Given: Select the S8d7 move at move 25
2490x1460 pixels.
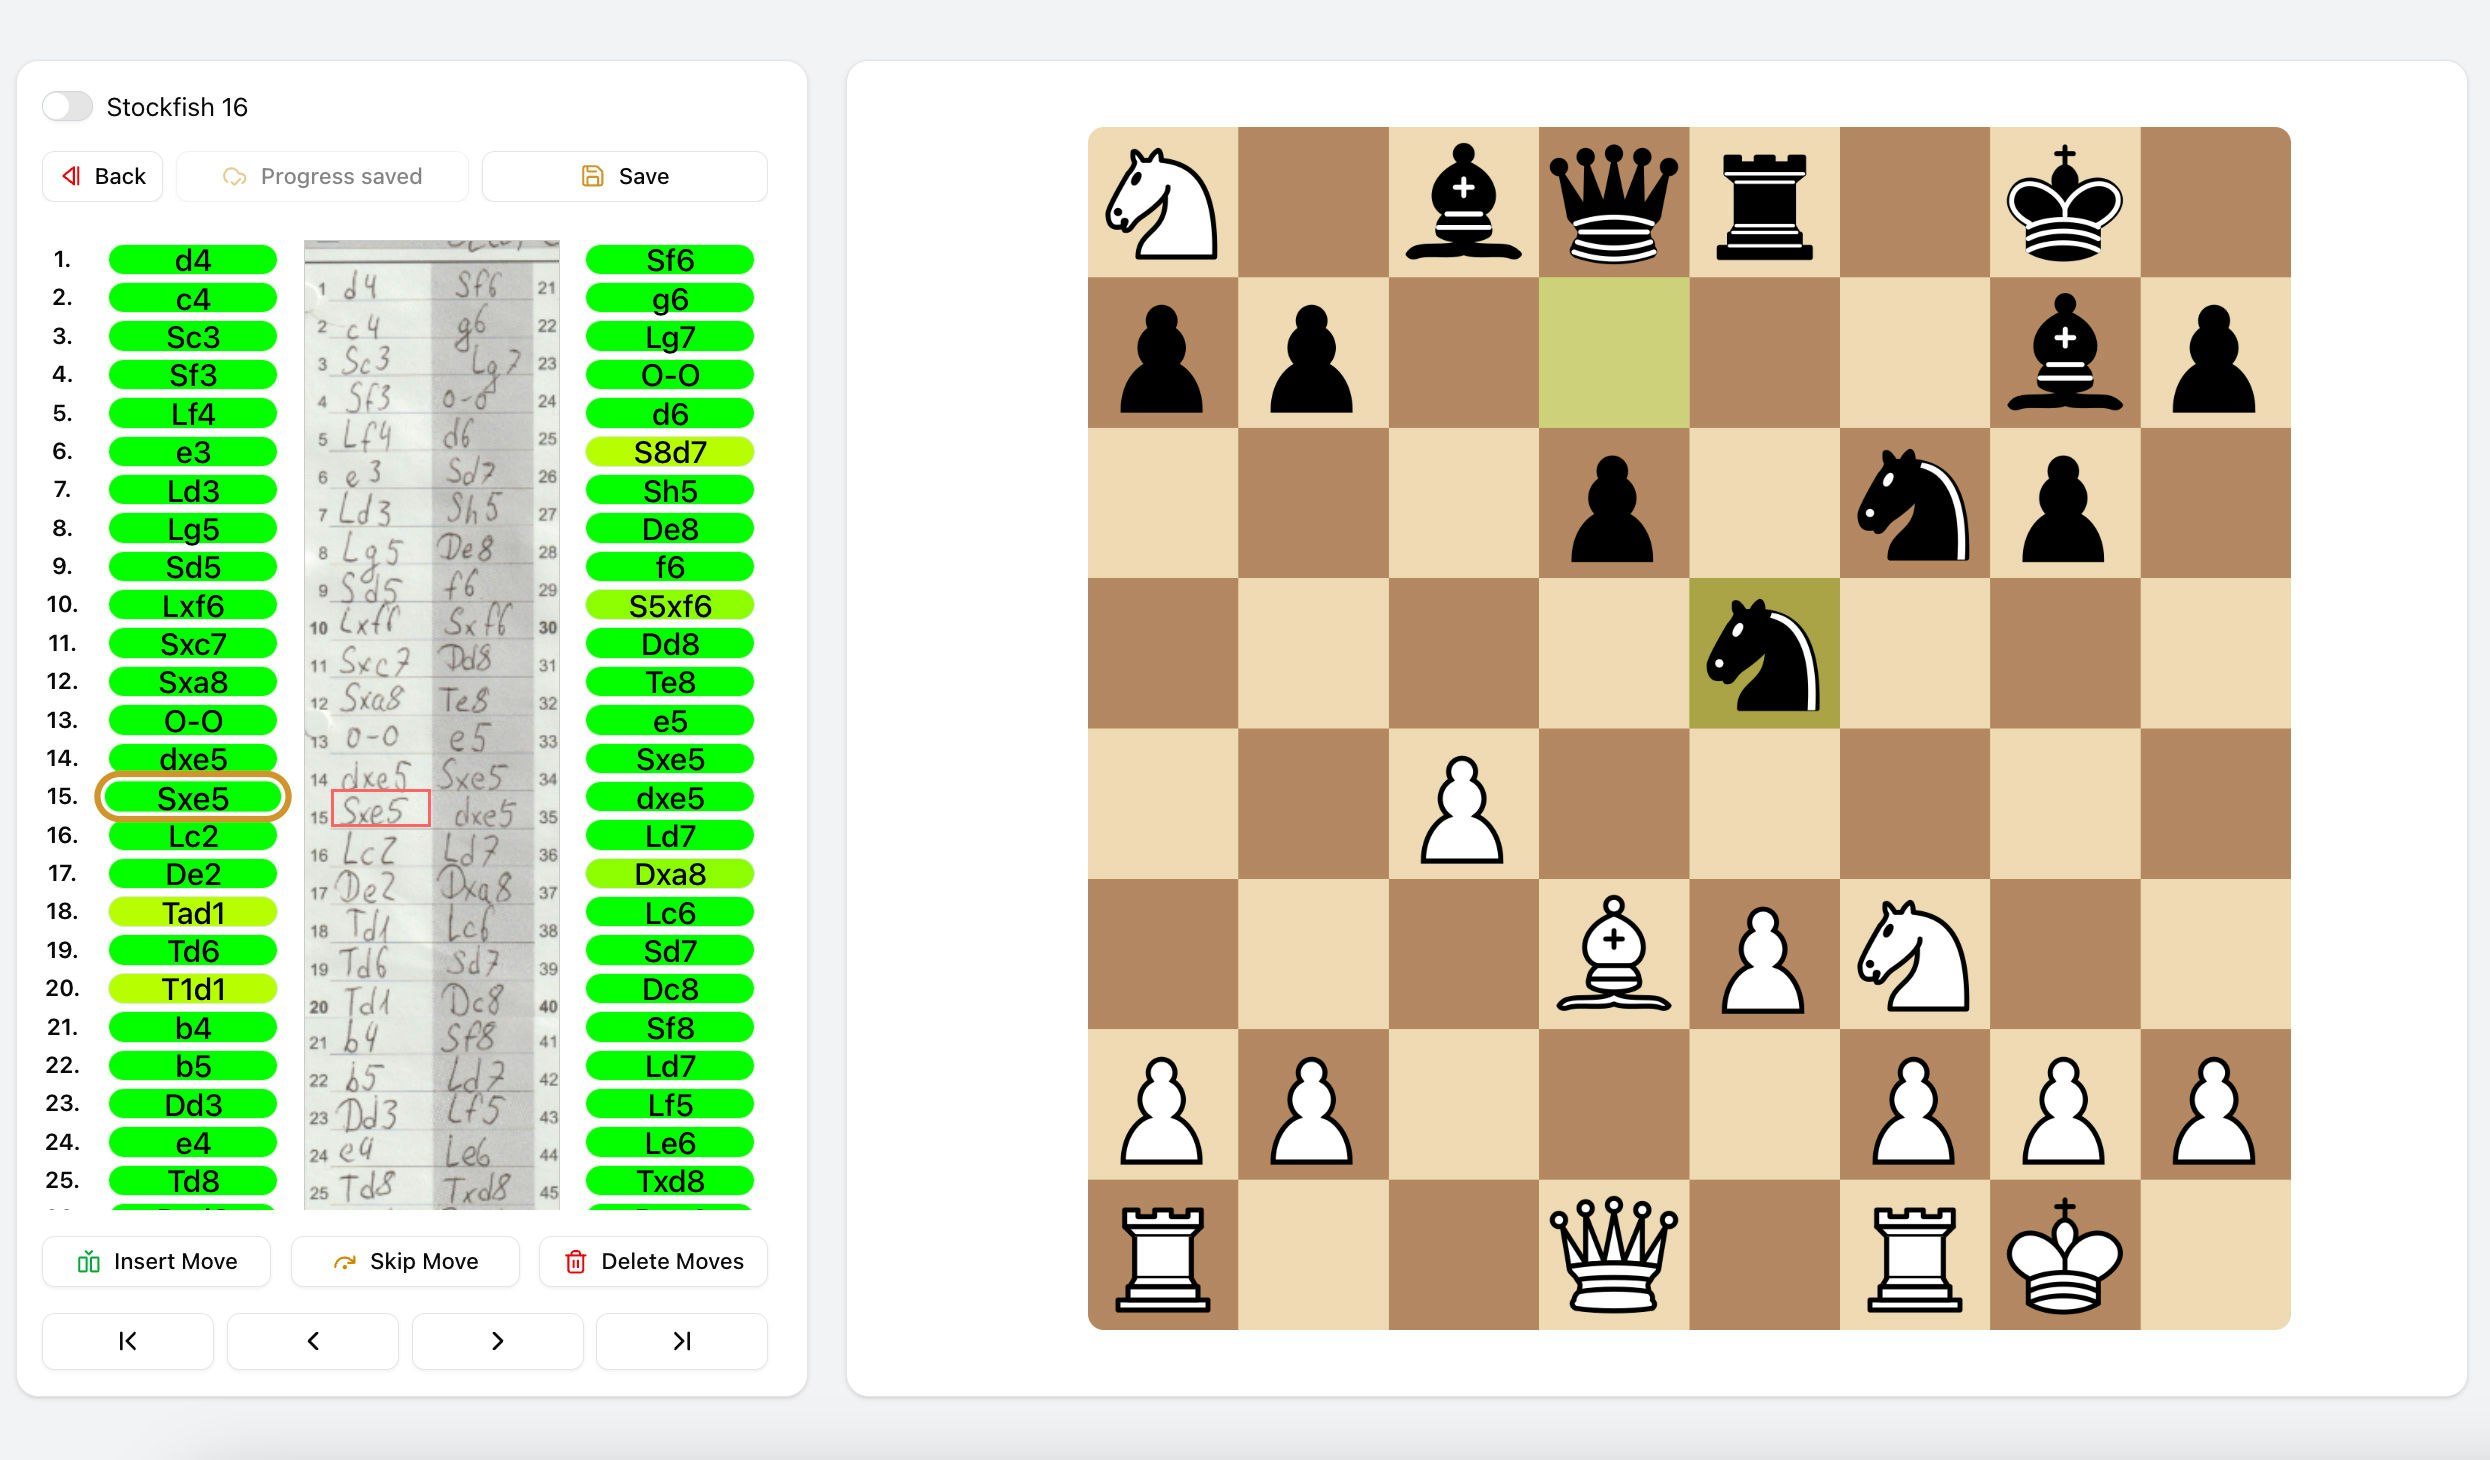Looking at the screenshot, I should tap(670, 451).
